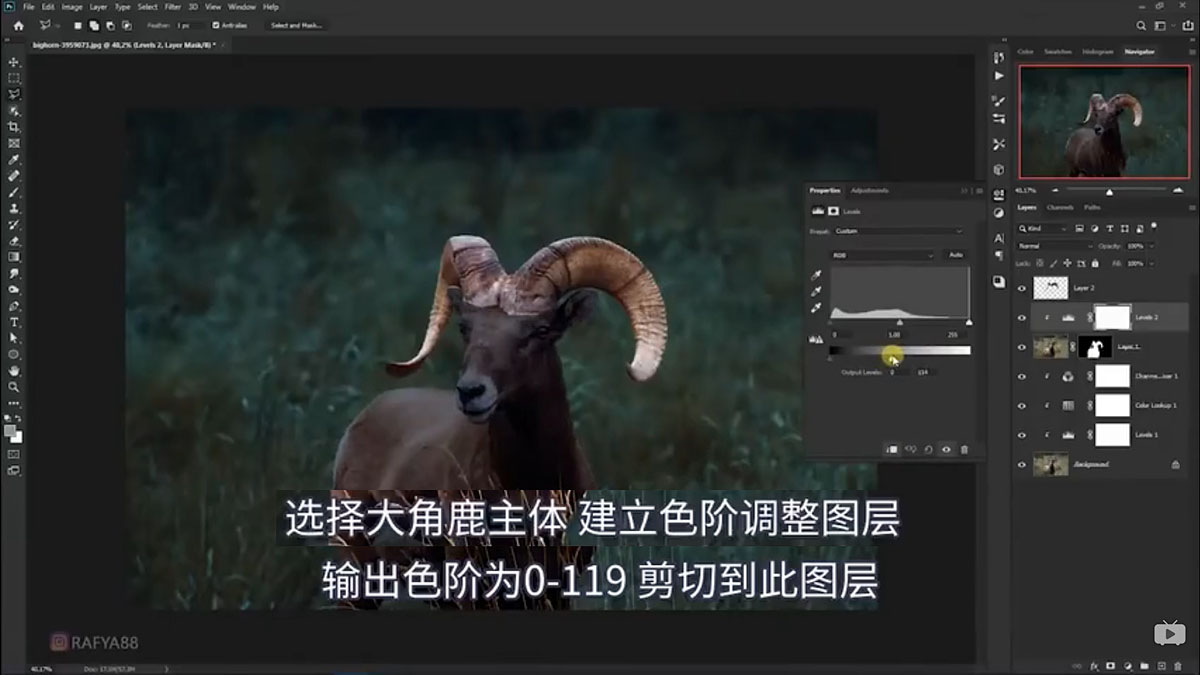Click the Auto button in the Levels panel
Image resolution: width=1200 pixels, height=675 pixels.
coord(955,255)
